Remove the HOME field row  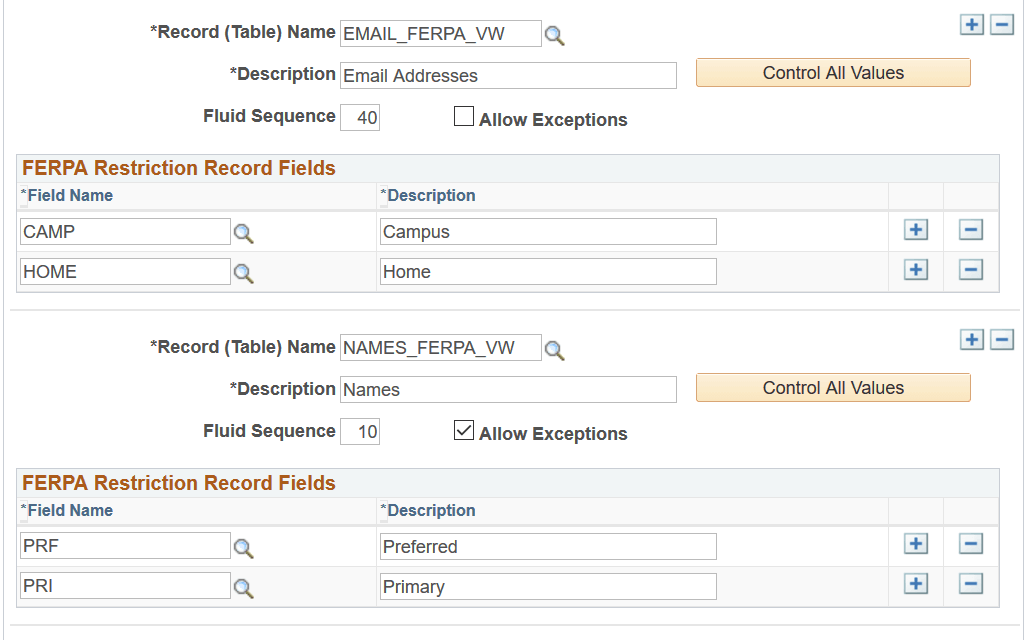click(x=970, y=269)
